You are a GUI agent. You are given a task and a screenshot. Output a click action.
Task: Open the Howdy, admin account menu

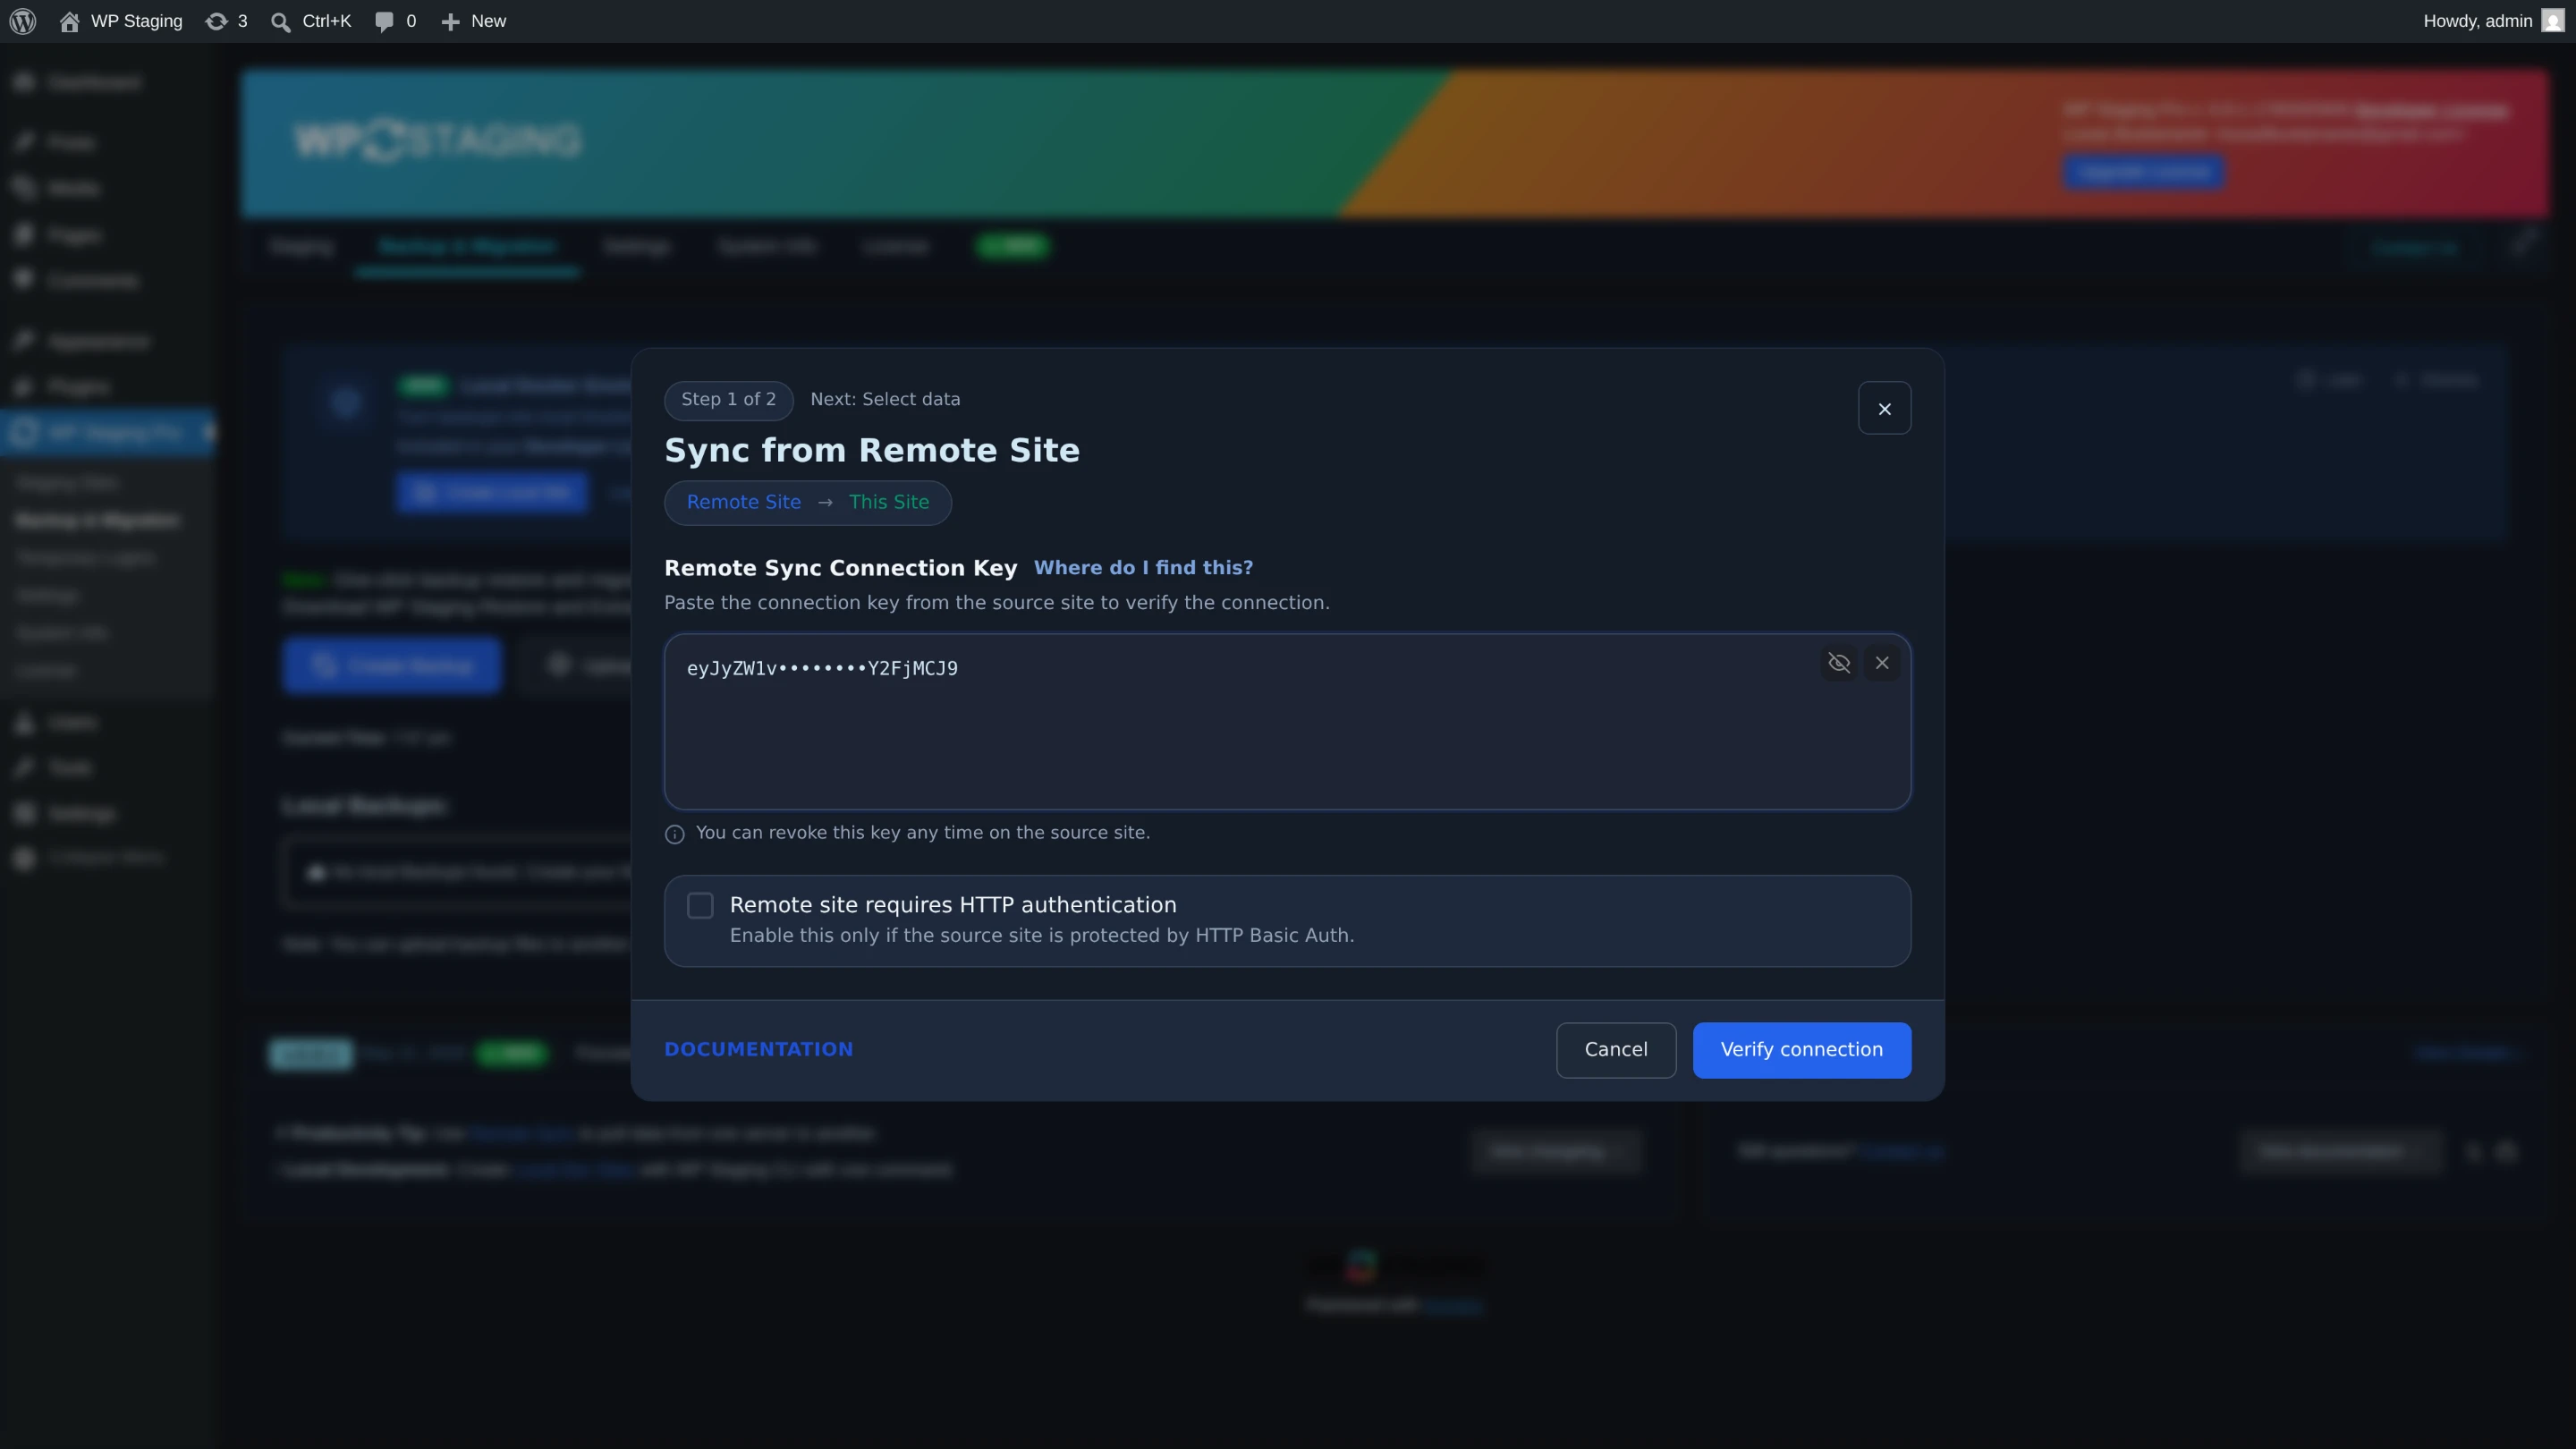click(x=2492, y=21)
